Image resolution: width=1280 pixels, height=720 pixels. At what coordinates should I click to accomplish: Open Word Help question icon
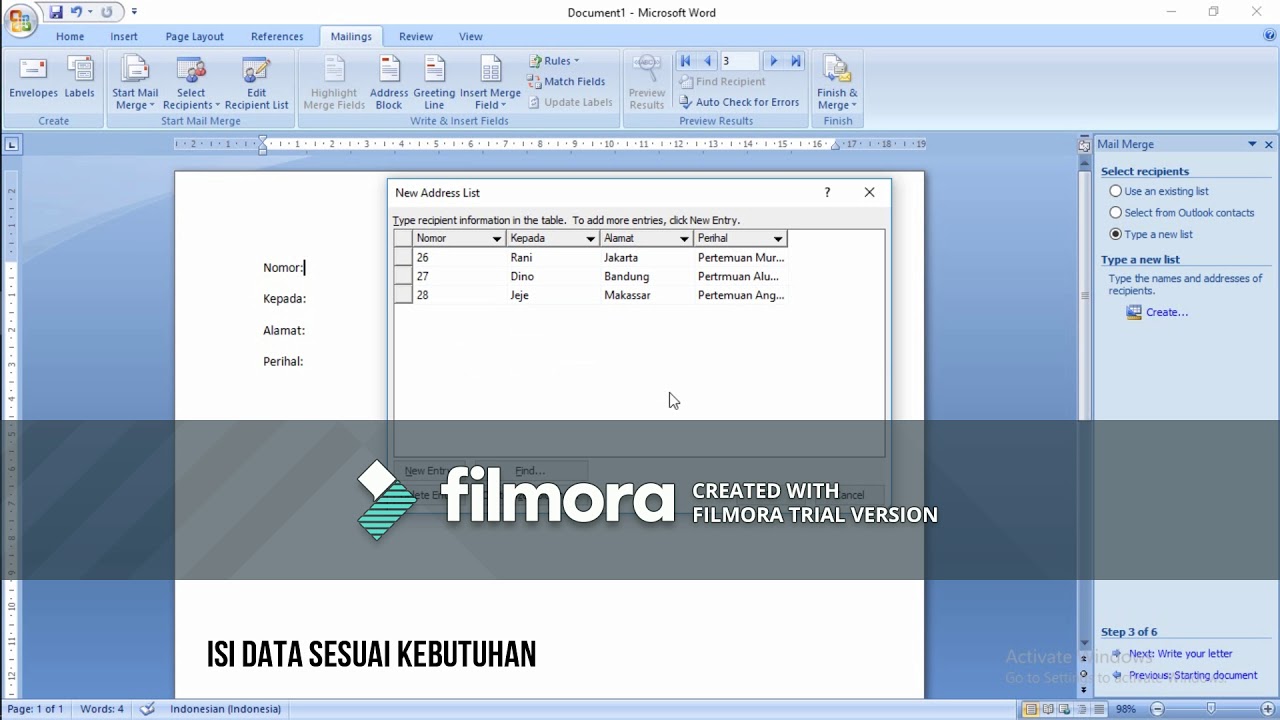(x=1270, y=36)
